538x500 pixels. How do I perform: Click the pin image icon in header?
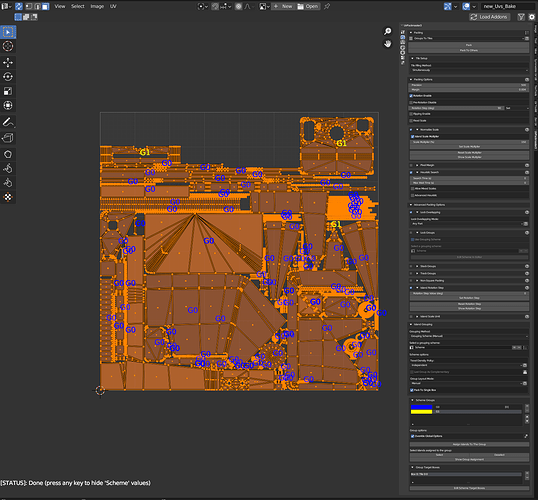point(327,6)
